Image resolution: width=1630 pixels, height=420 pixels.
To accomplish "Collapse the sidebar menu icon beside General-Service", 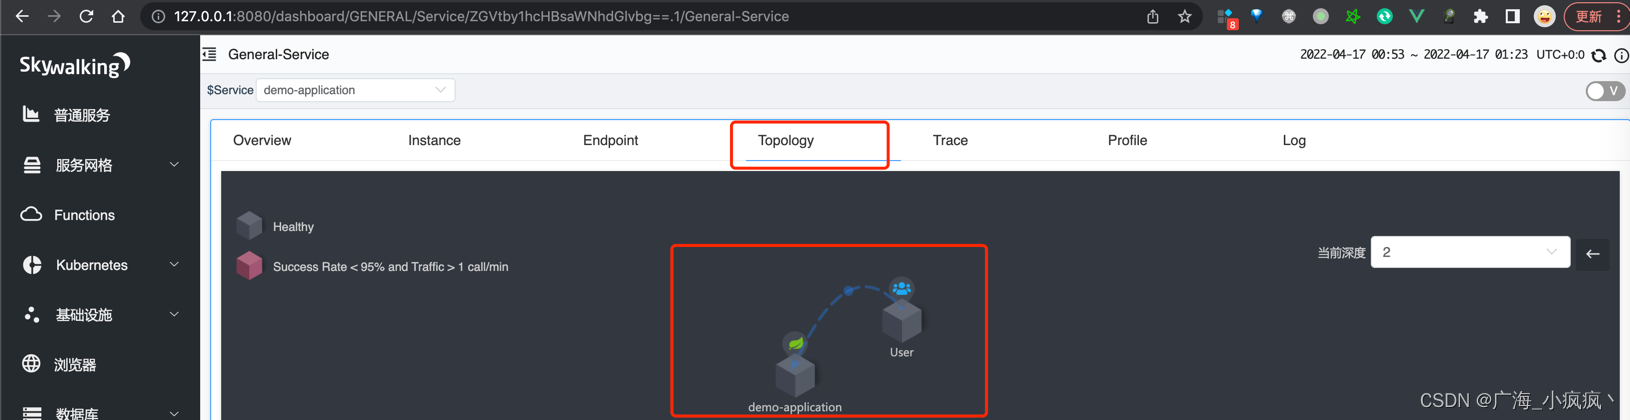I will point(210,55).
